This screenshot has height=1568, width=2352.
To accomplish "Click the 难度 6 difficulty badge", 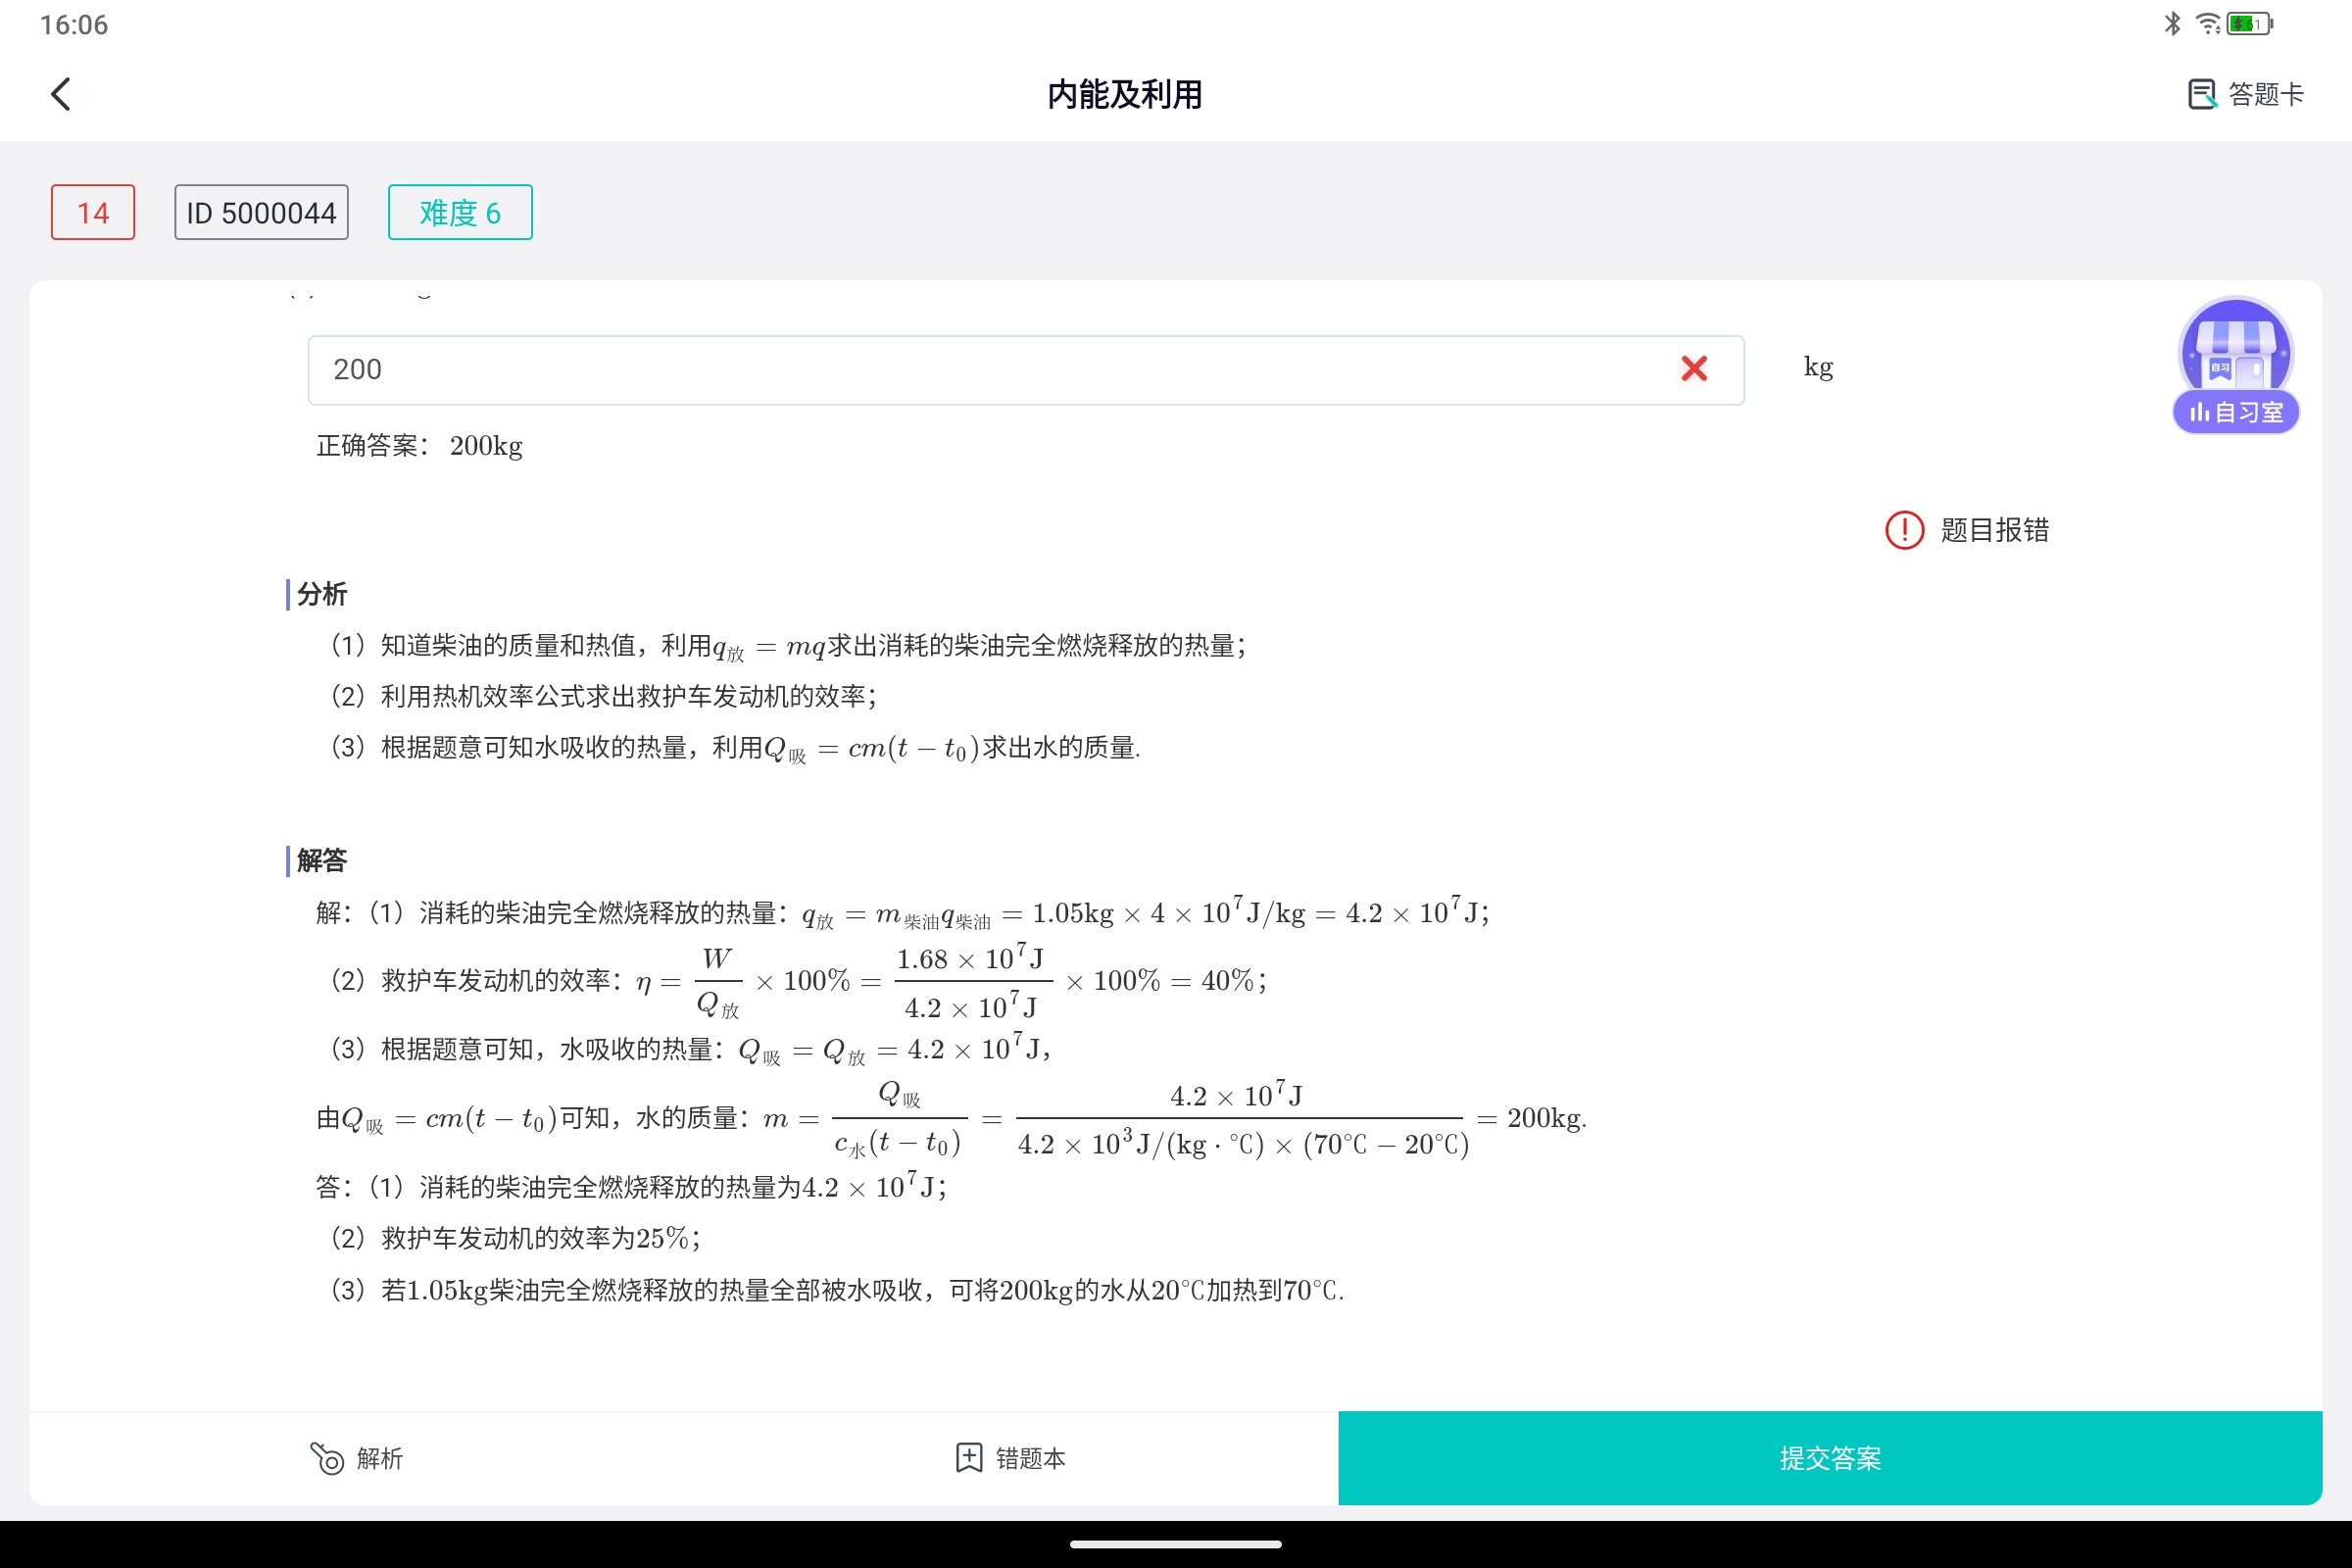I will (x=459, y=212).
